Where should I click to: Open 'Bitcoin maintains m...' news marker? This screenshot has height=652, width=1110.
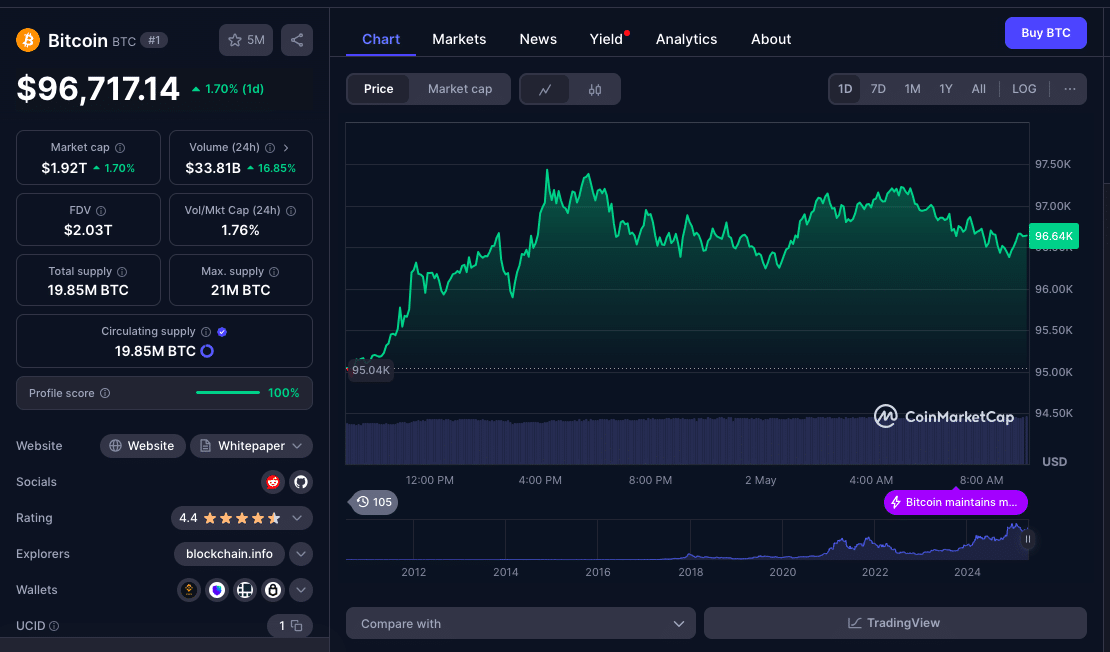pos(956,503)
